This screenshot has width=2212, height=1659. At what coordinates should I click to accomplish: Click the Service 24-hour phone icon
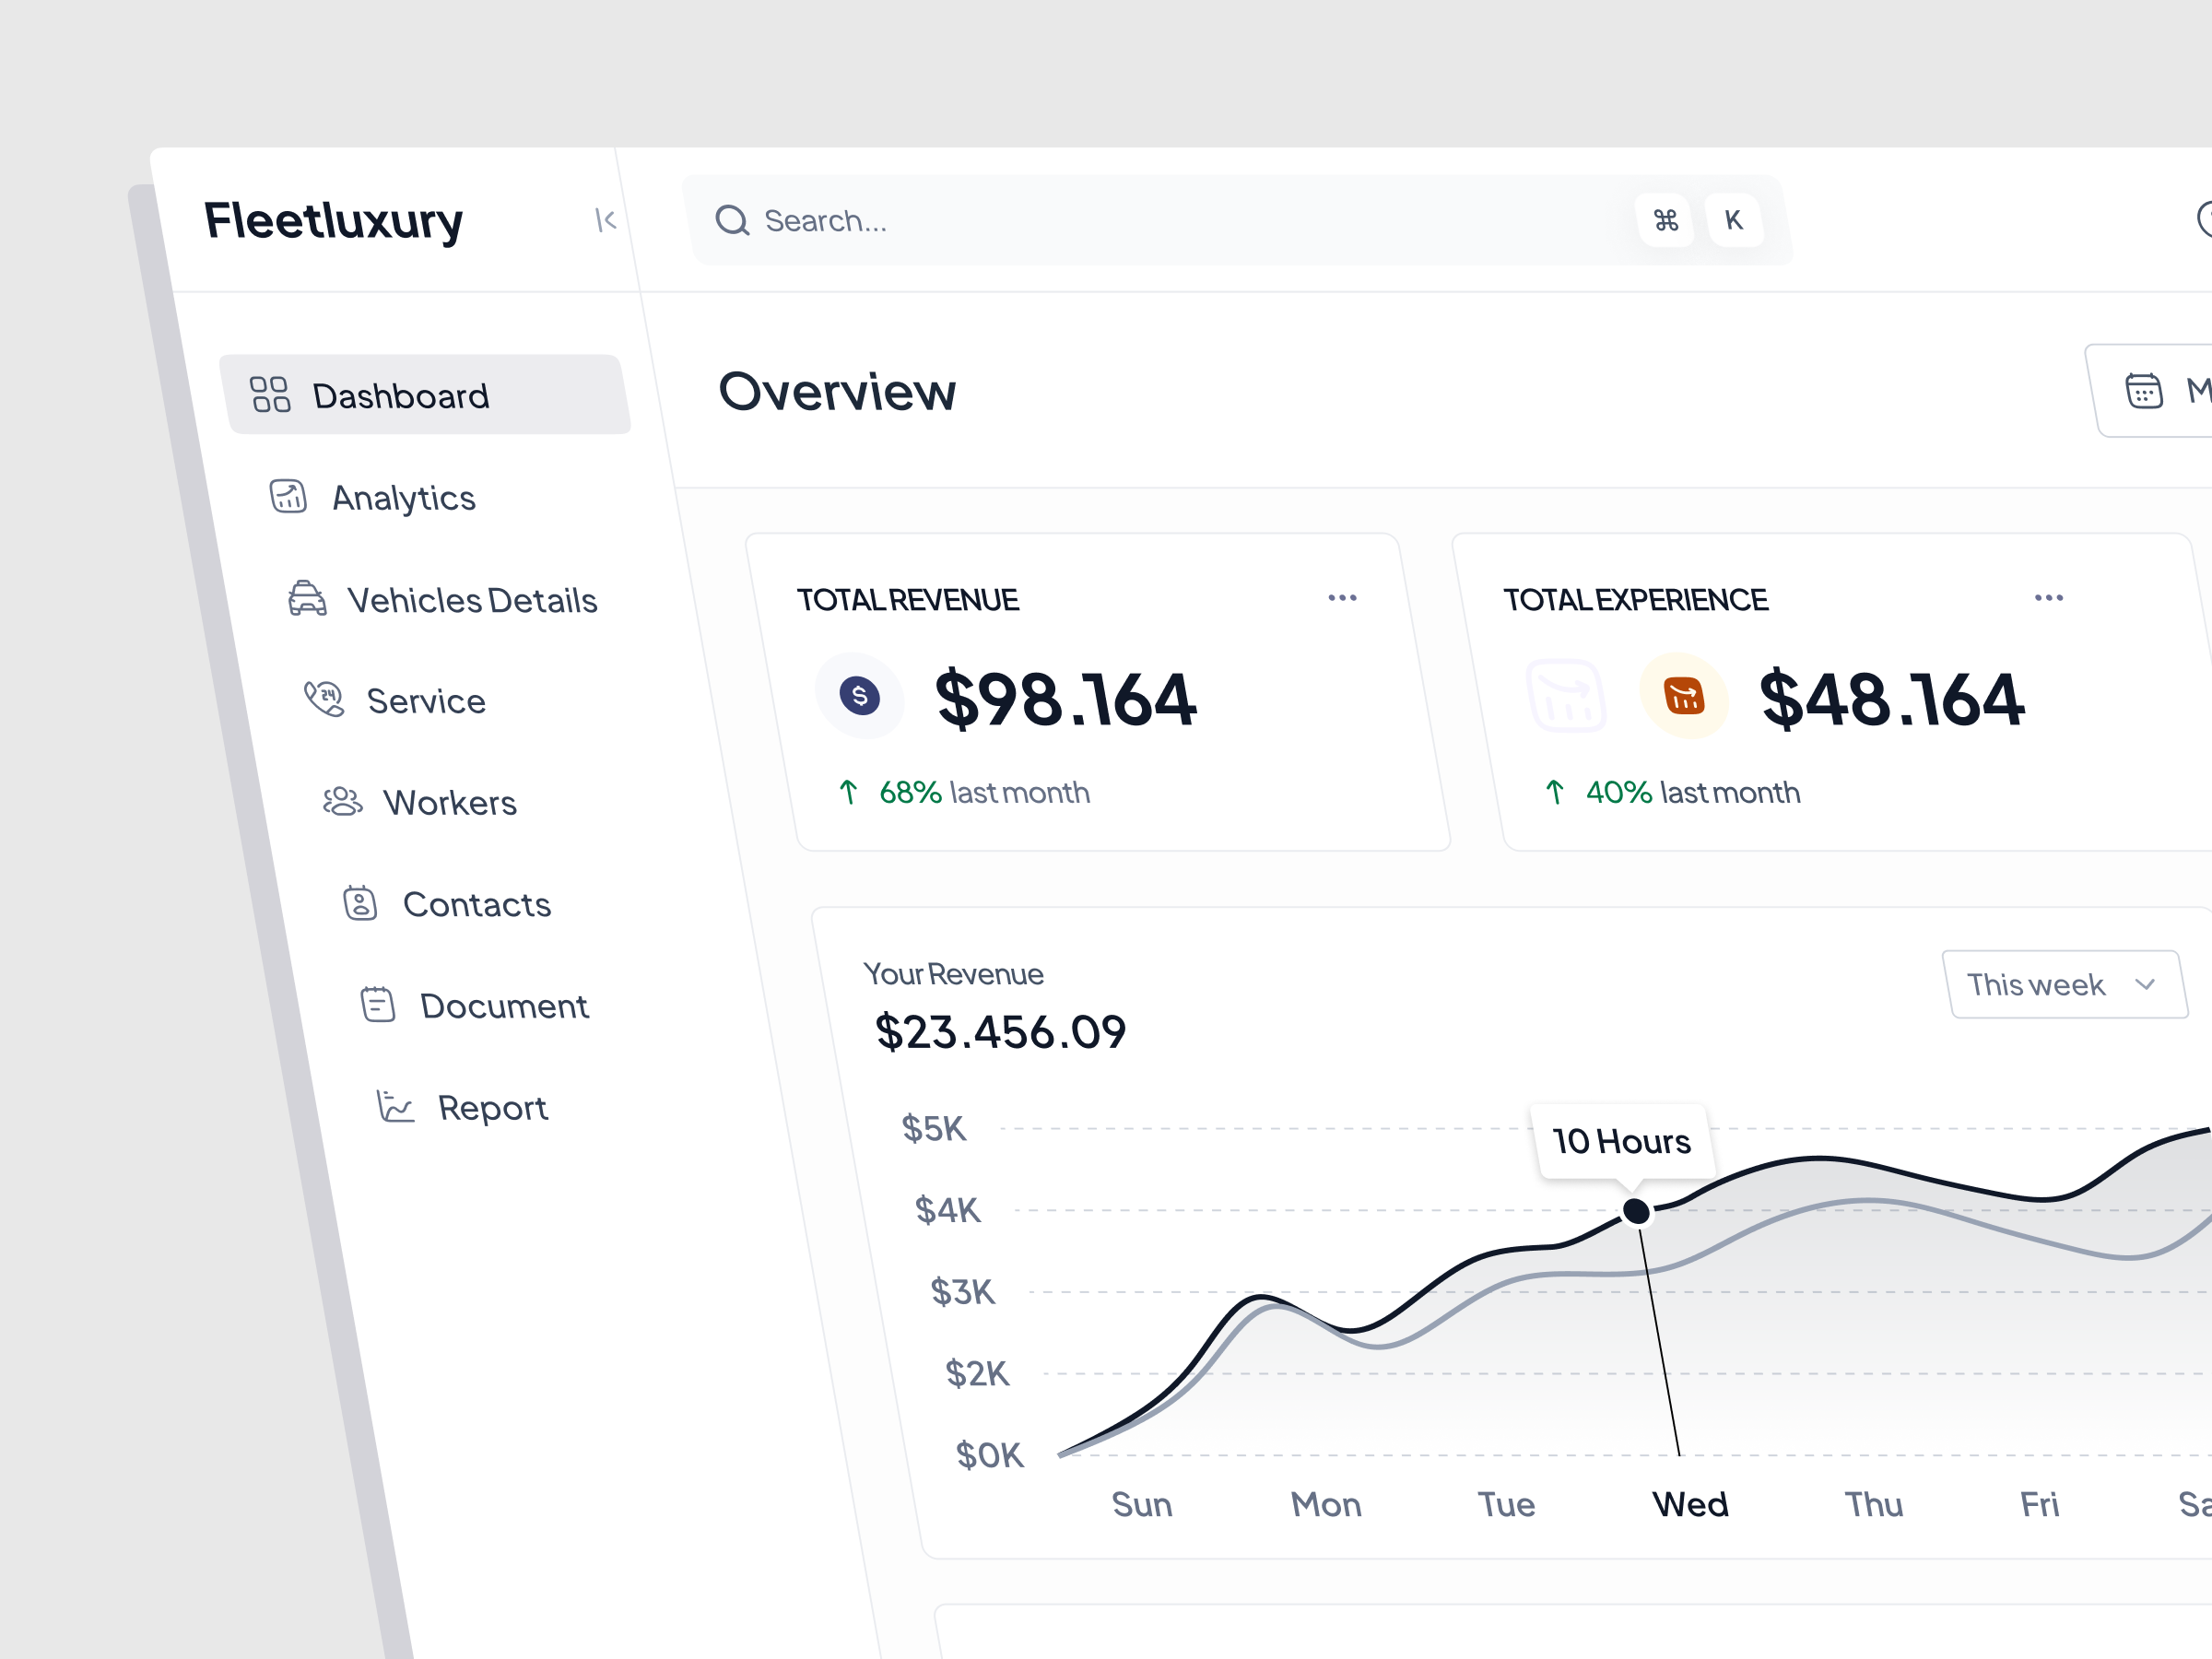coord(324,699)
